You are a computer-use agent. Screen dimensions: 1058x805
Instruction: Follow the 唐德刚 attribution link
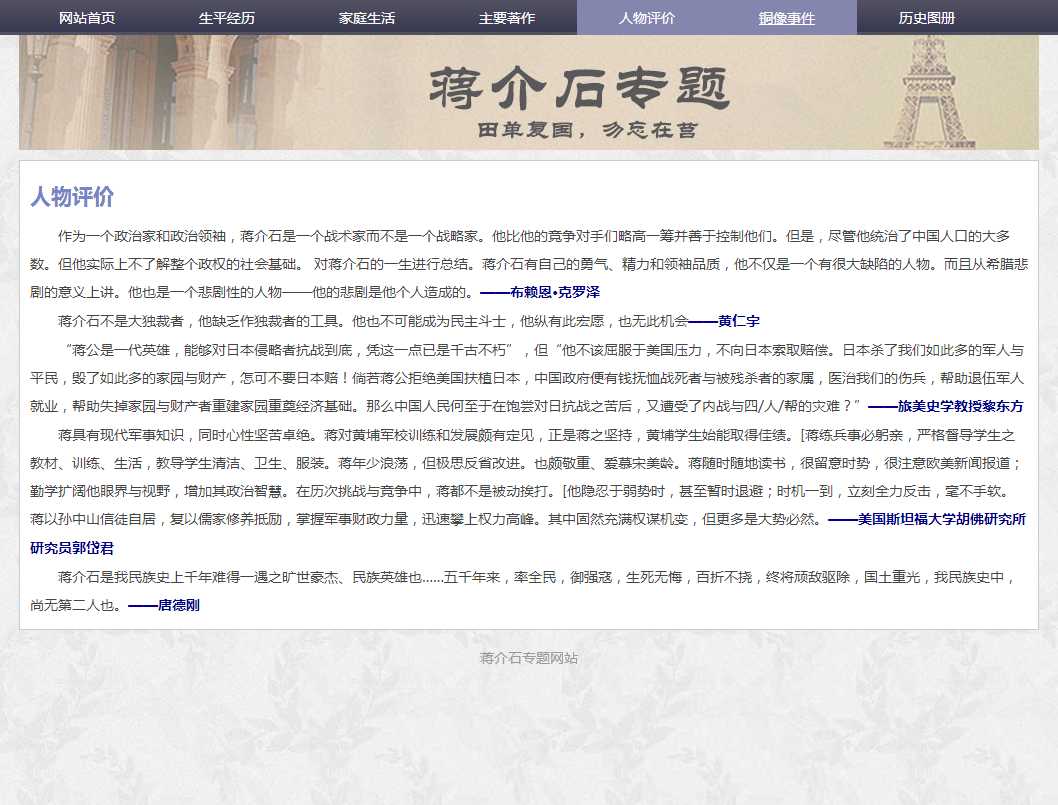coord(164,606)
